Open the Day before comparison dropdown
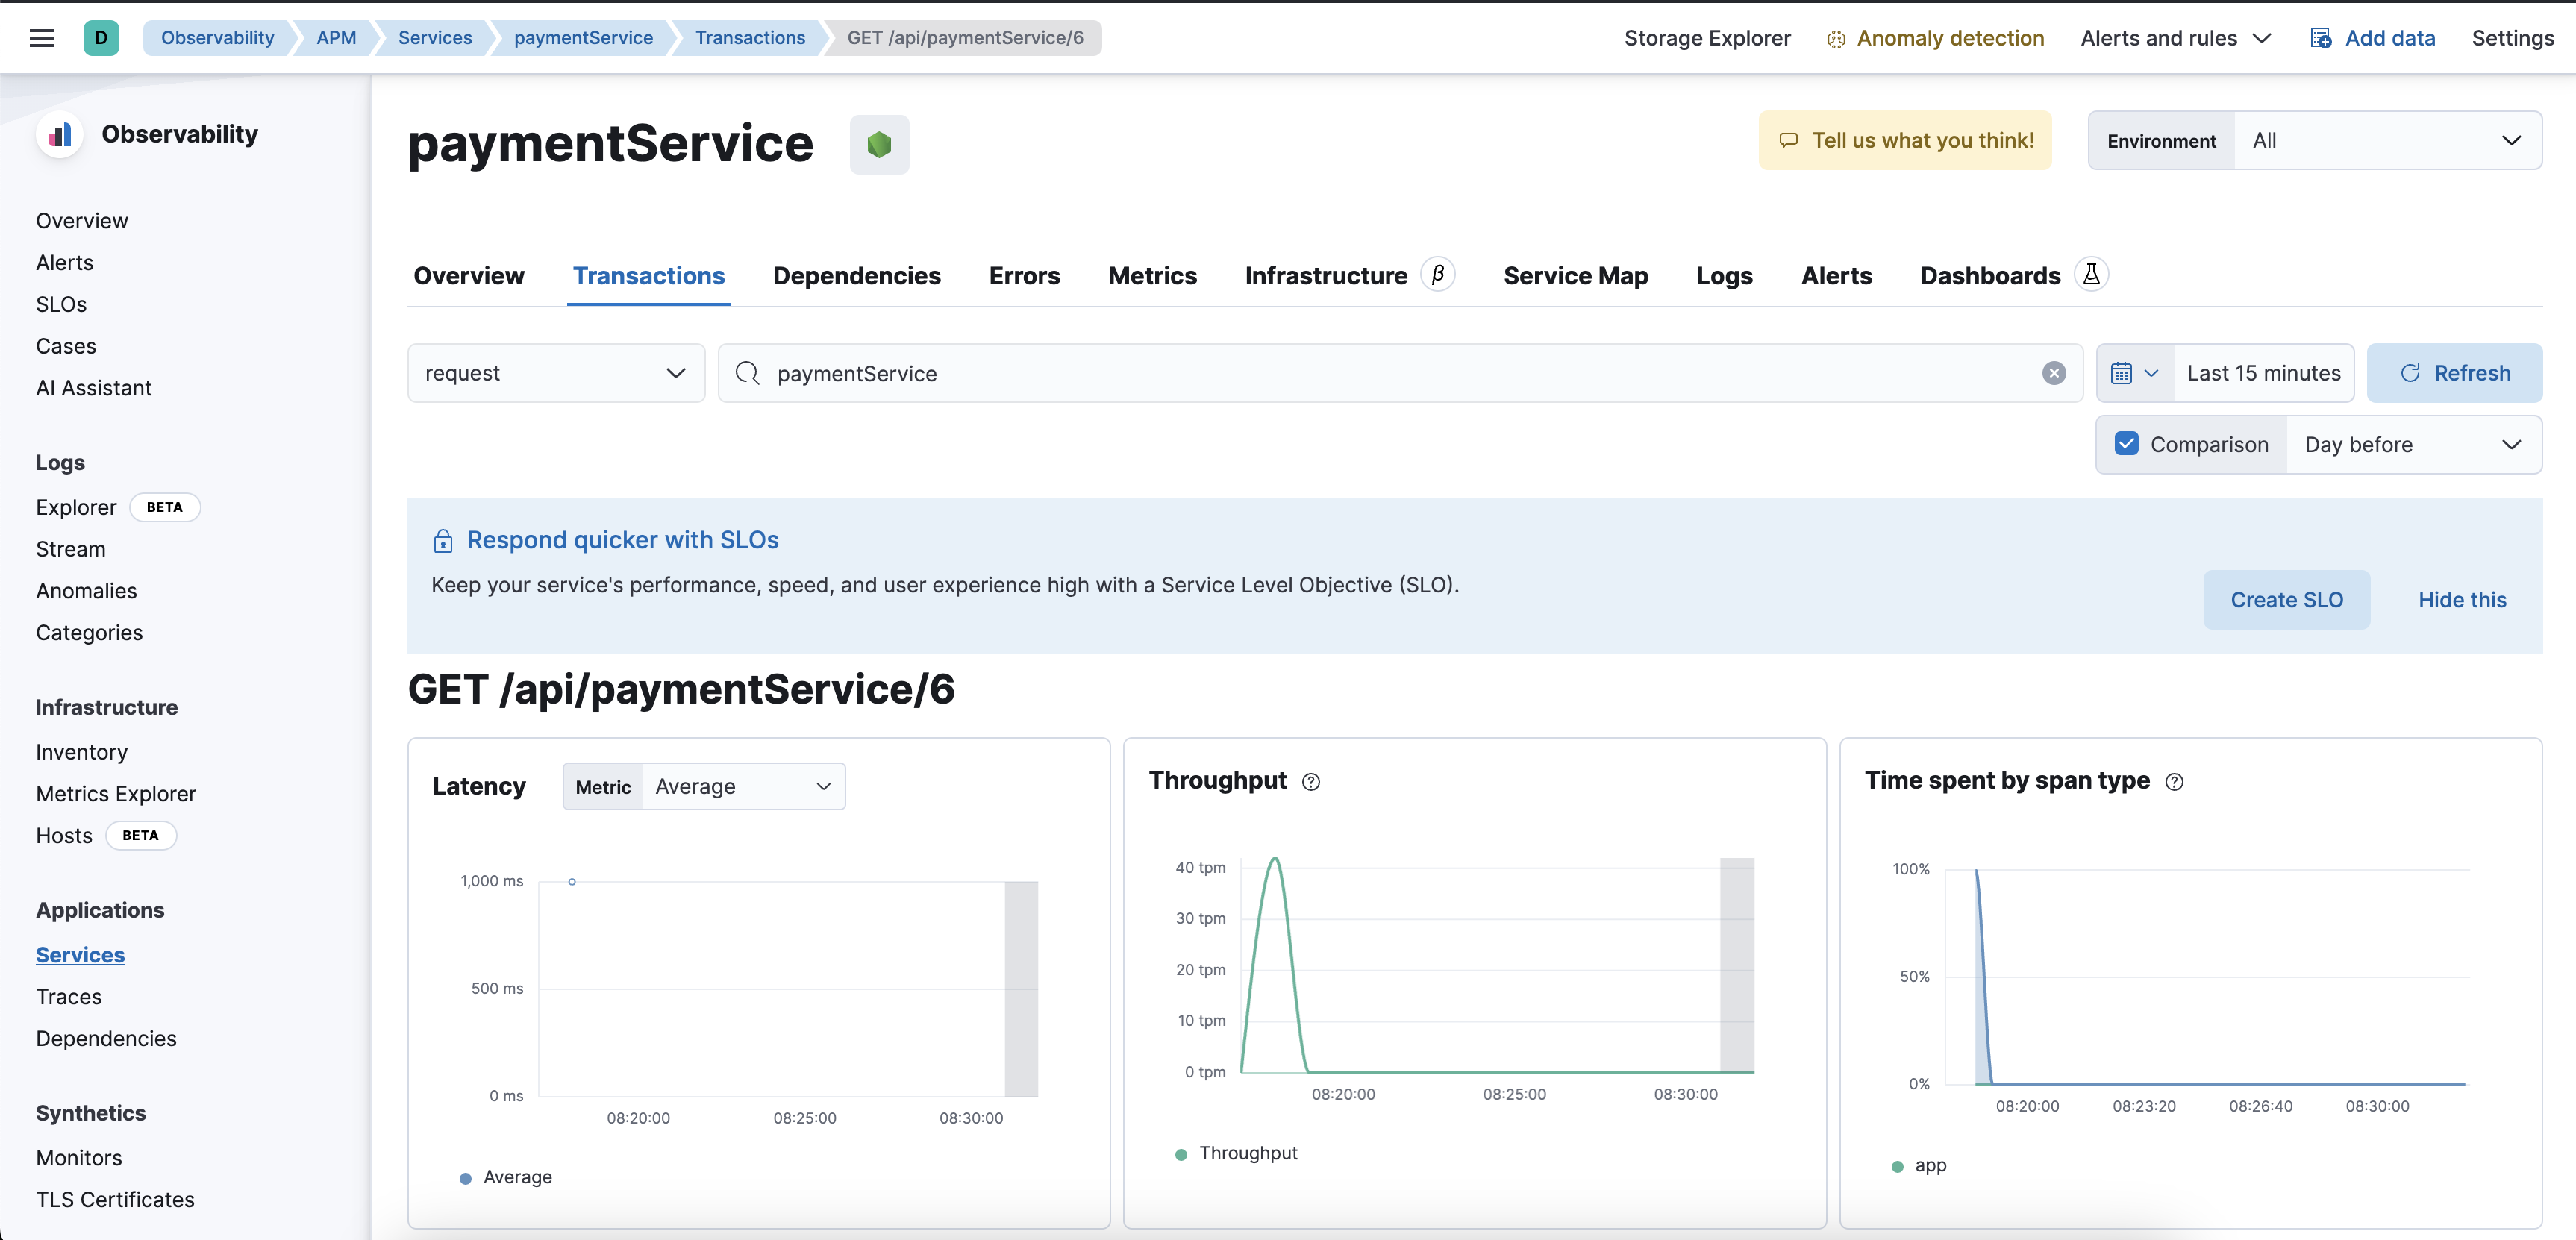The image size is (2576, 1240). point(2414,444)
